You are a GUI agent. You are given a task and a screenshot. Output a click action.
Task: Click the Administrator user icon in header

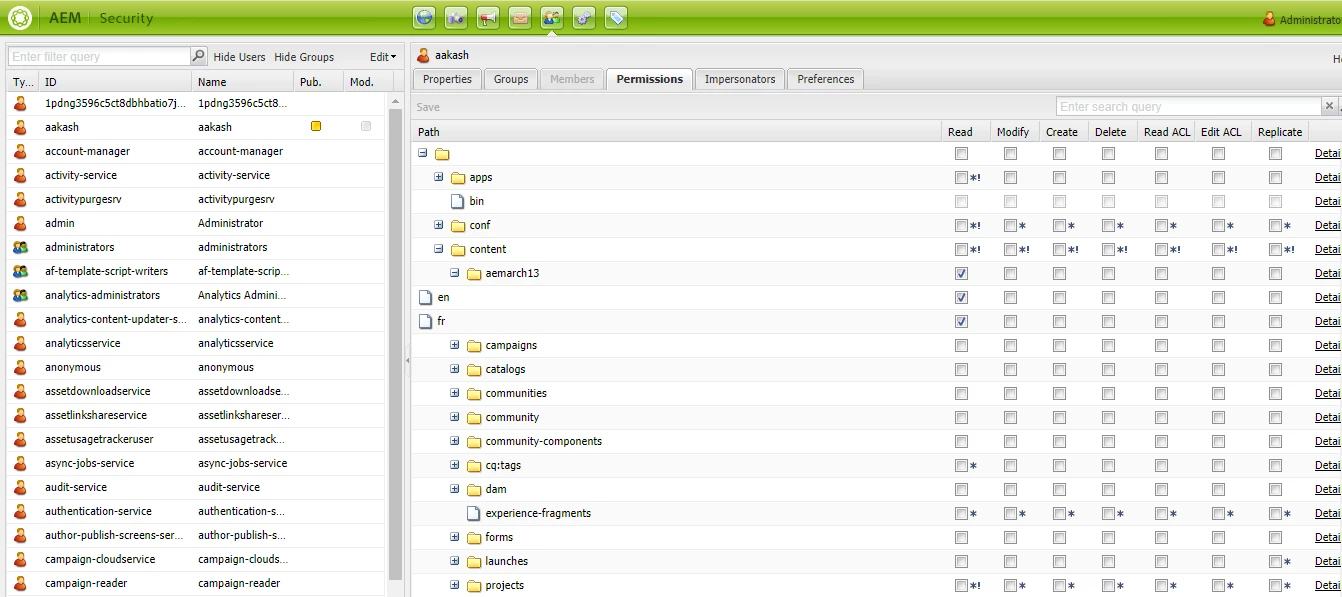click(x=1269, y=19)
